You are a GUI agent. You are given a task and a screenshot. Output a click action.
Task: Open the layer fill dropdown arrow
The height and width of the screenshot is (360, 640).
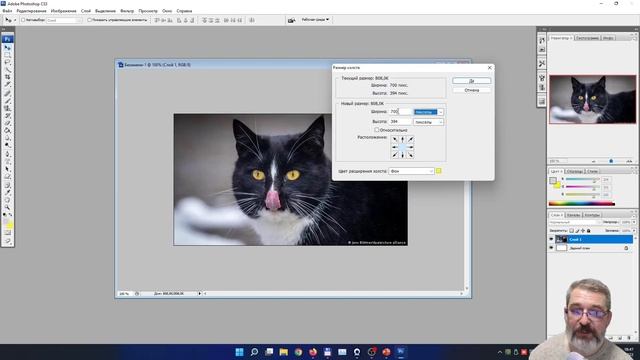coord(634,231)
